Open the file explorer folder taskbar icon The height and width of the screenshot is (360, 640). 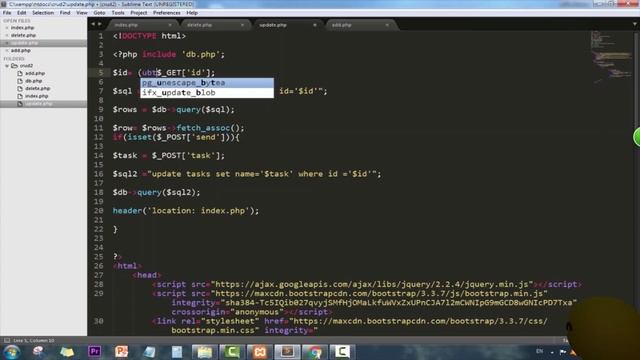click(x=204, y=351)
